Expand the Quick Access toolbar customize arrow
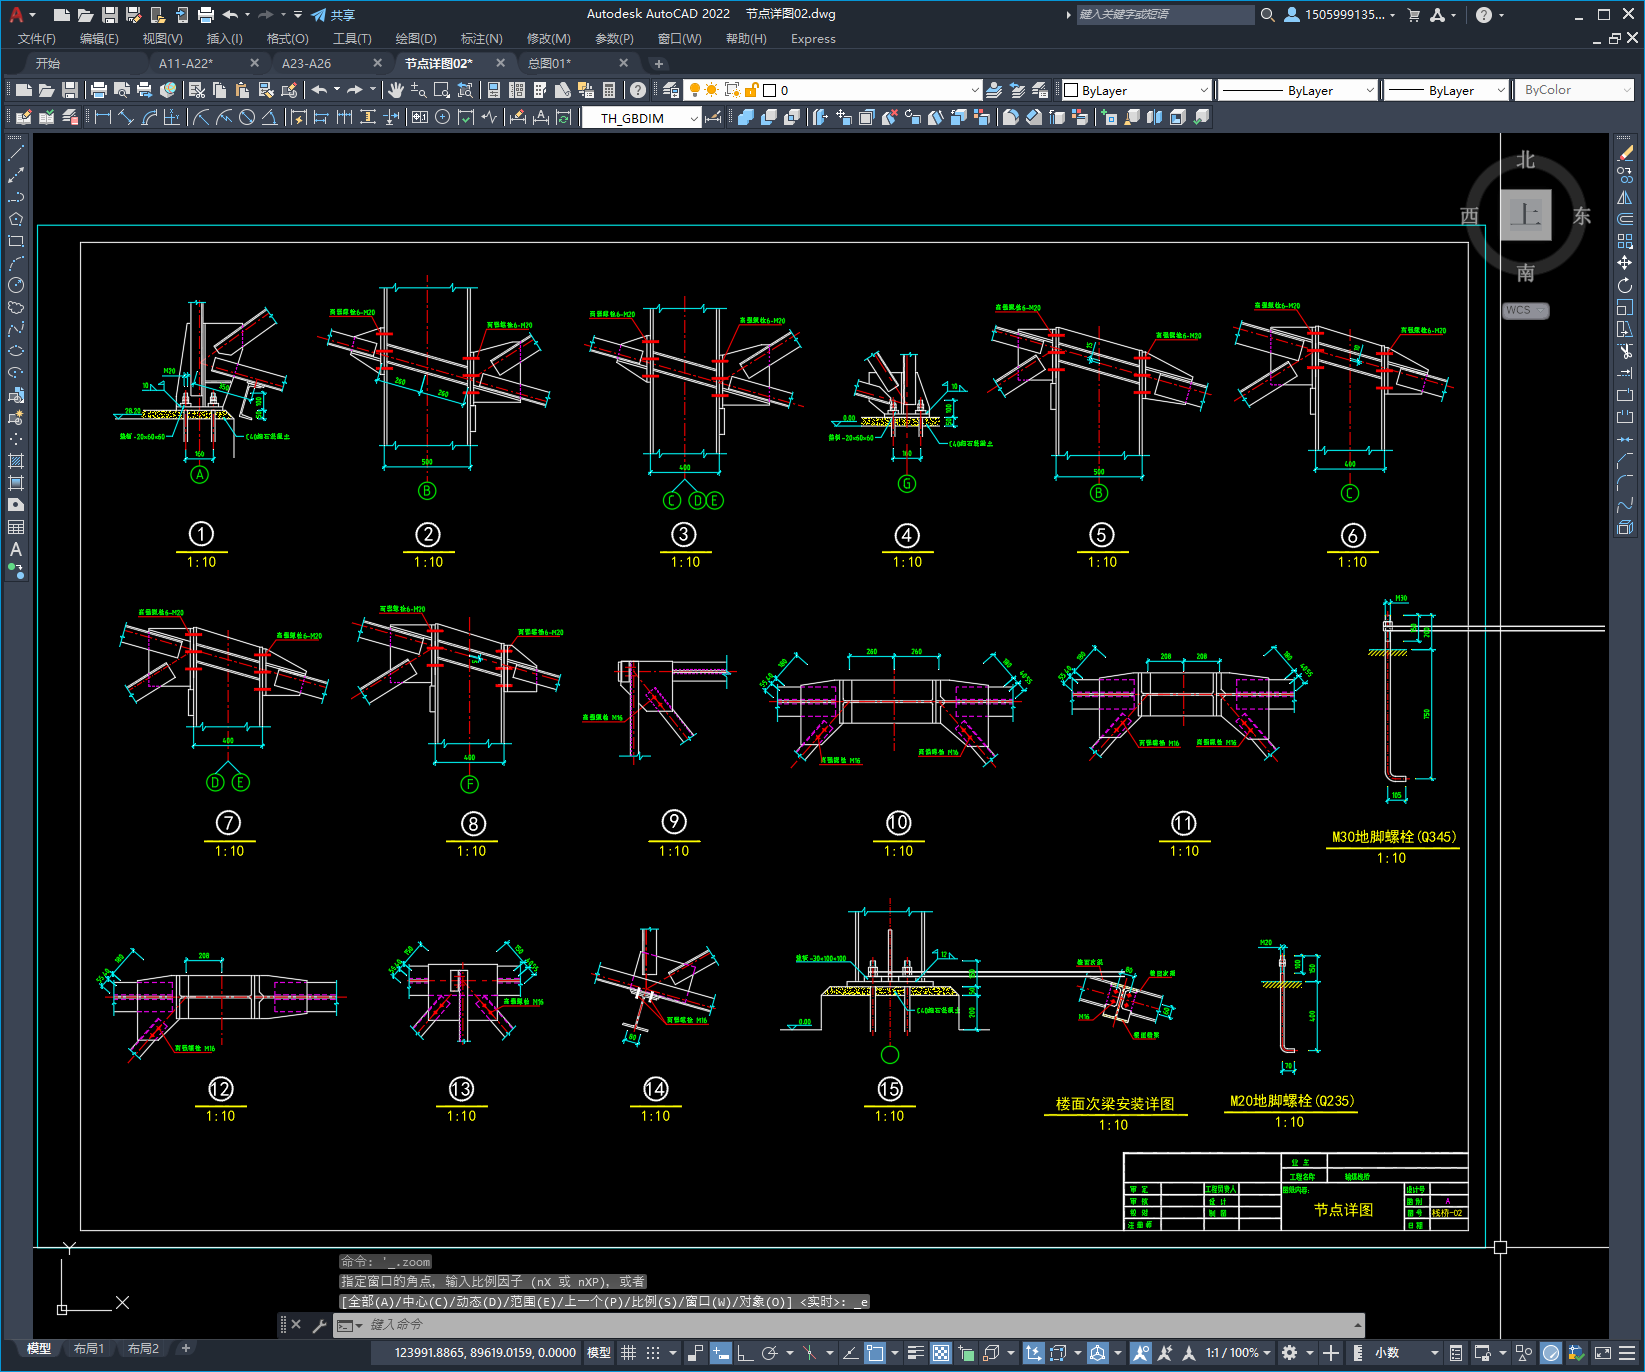 (298, 15)
